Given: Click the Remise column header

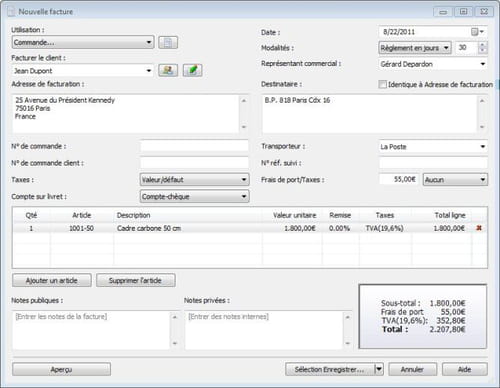Looking at the screenshot, I should click(x=340, y=215).
